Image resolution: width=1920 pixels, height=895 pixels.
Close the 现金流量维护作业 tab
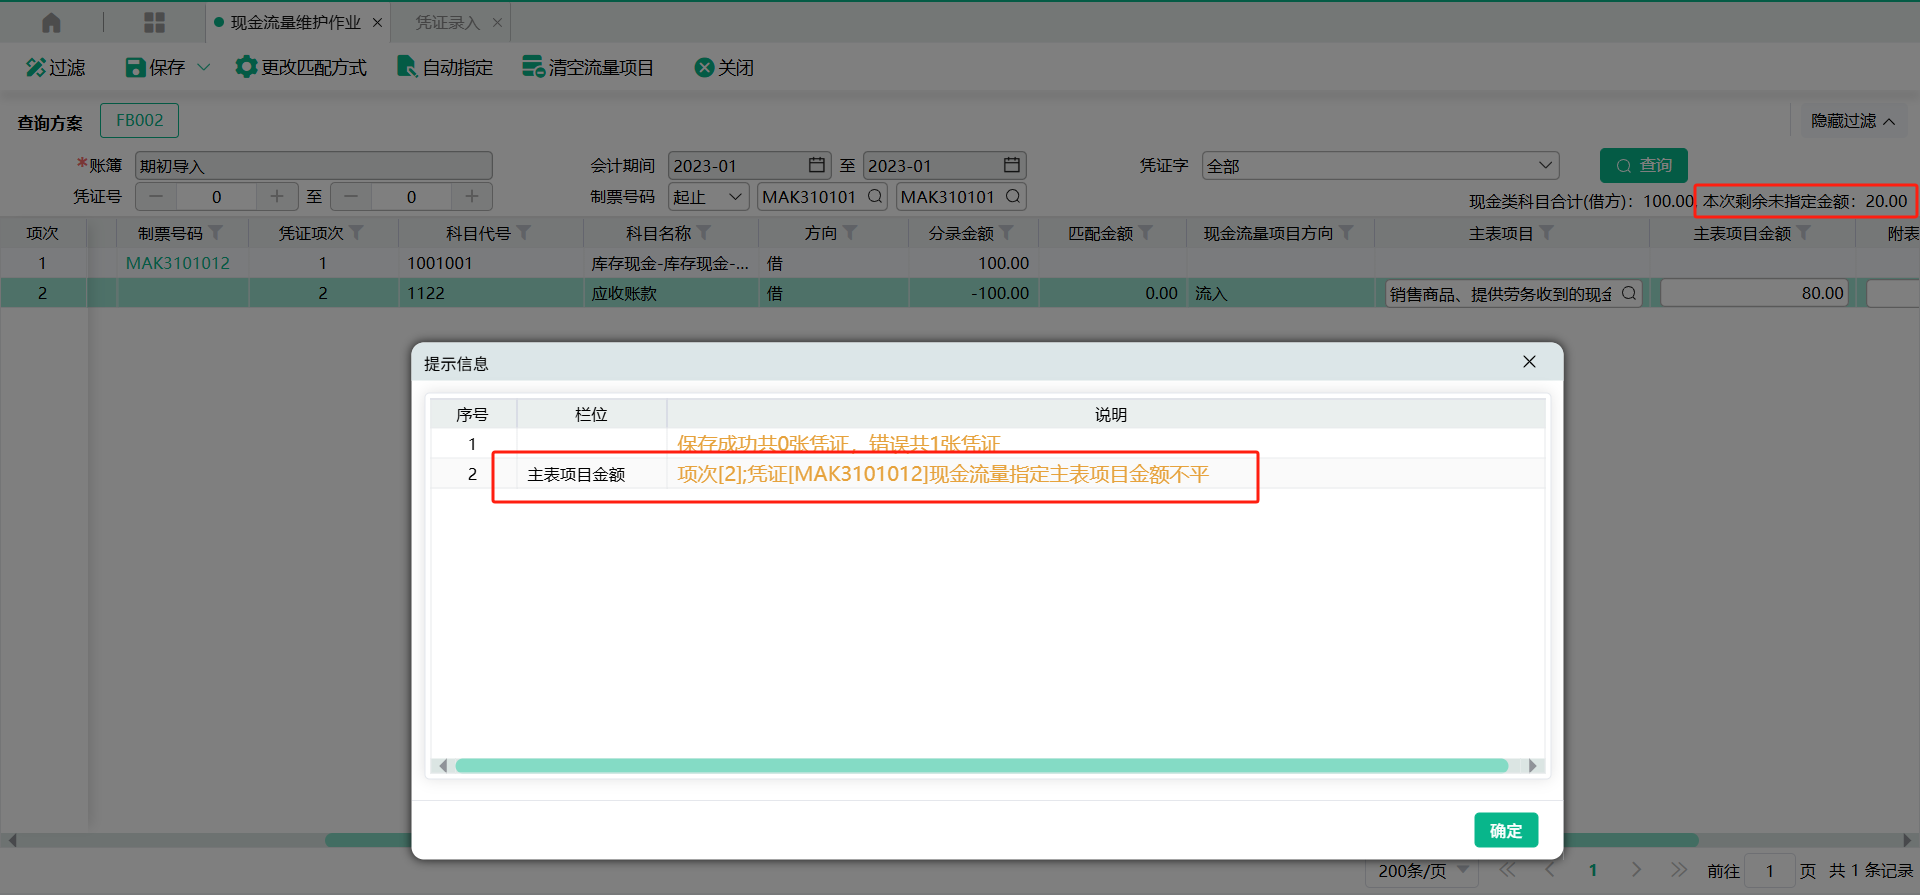(x=377, y=22)
